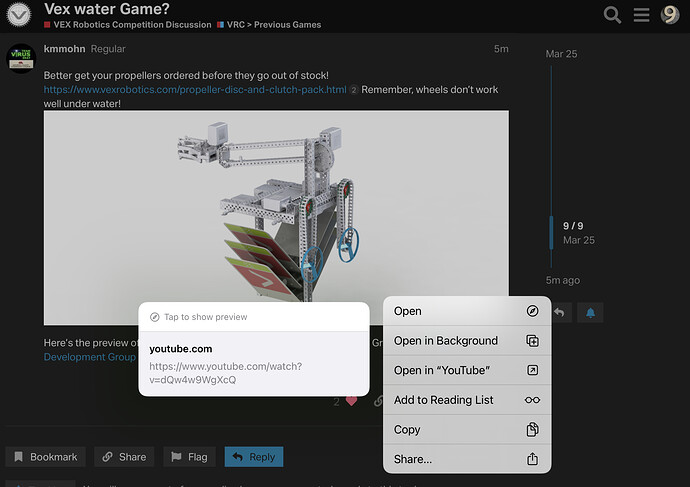Select Open in the context menu
Screen dimensions: 690x487
(467, 311)
